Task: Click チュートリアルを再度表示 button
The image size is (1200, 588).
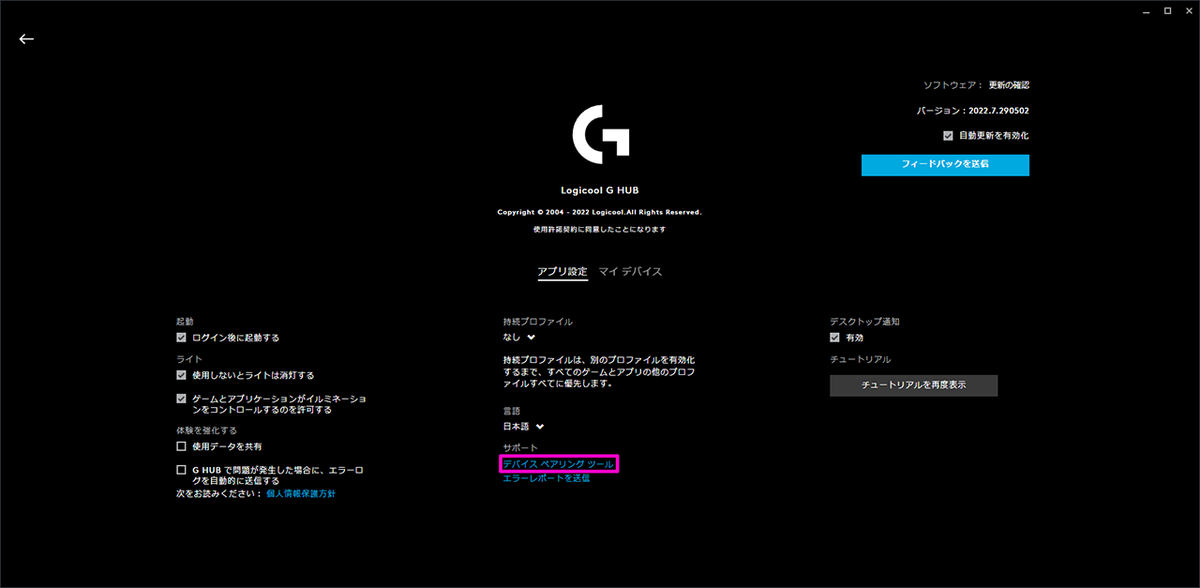Action: 913,385
